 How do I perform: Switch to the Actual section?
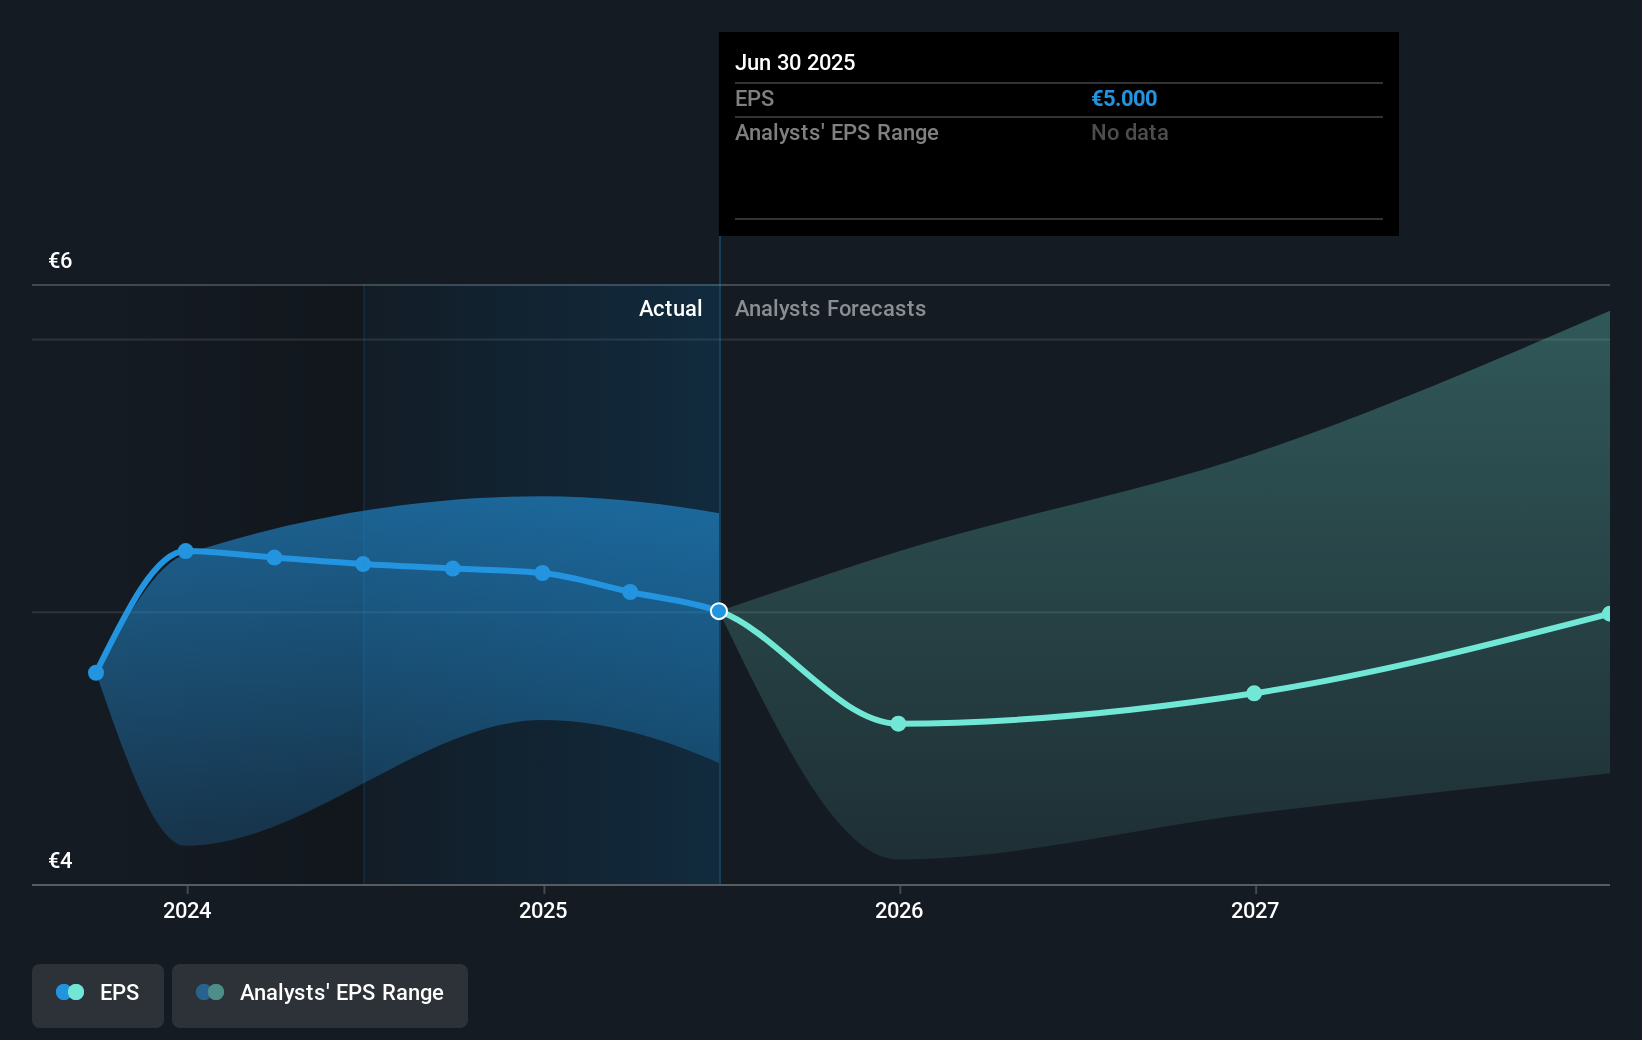pos(670,309)
